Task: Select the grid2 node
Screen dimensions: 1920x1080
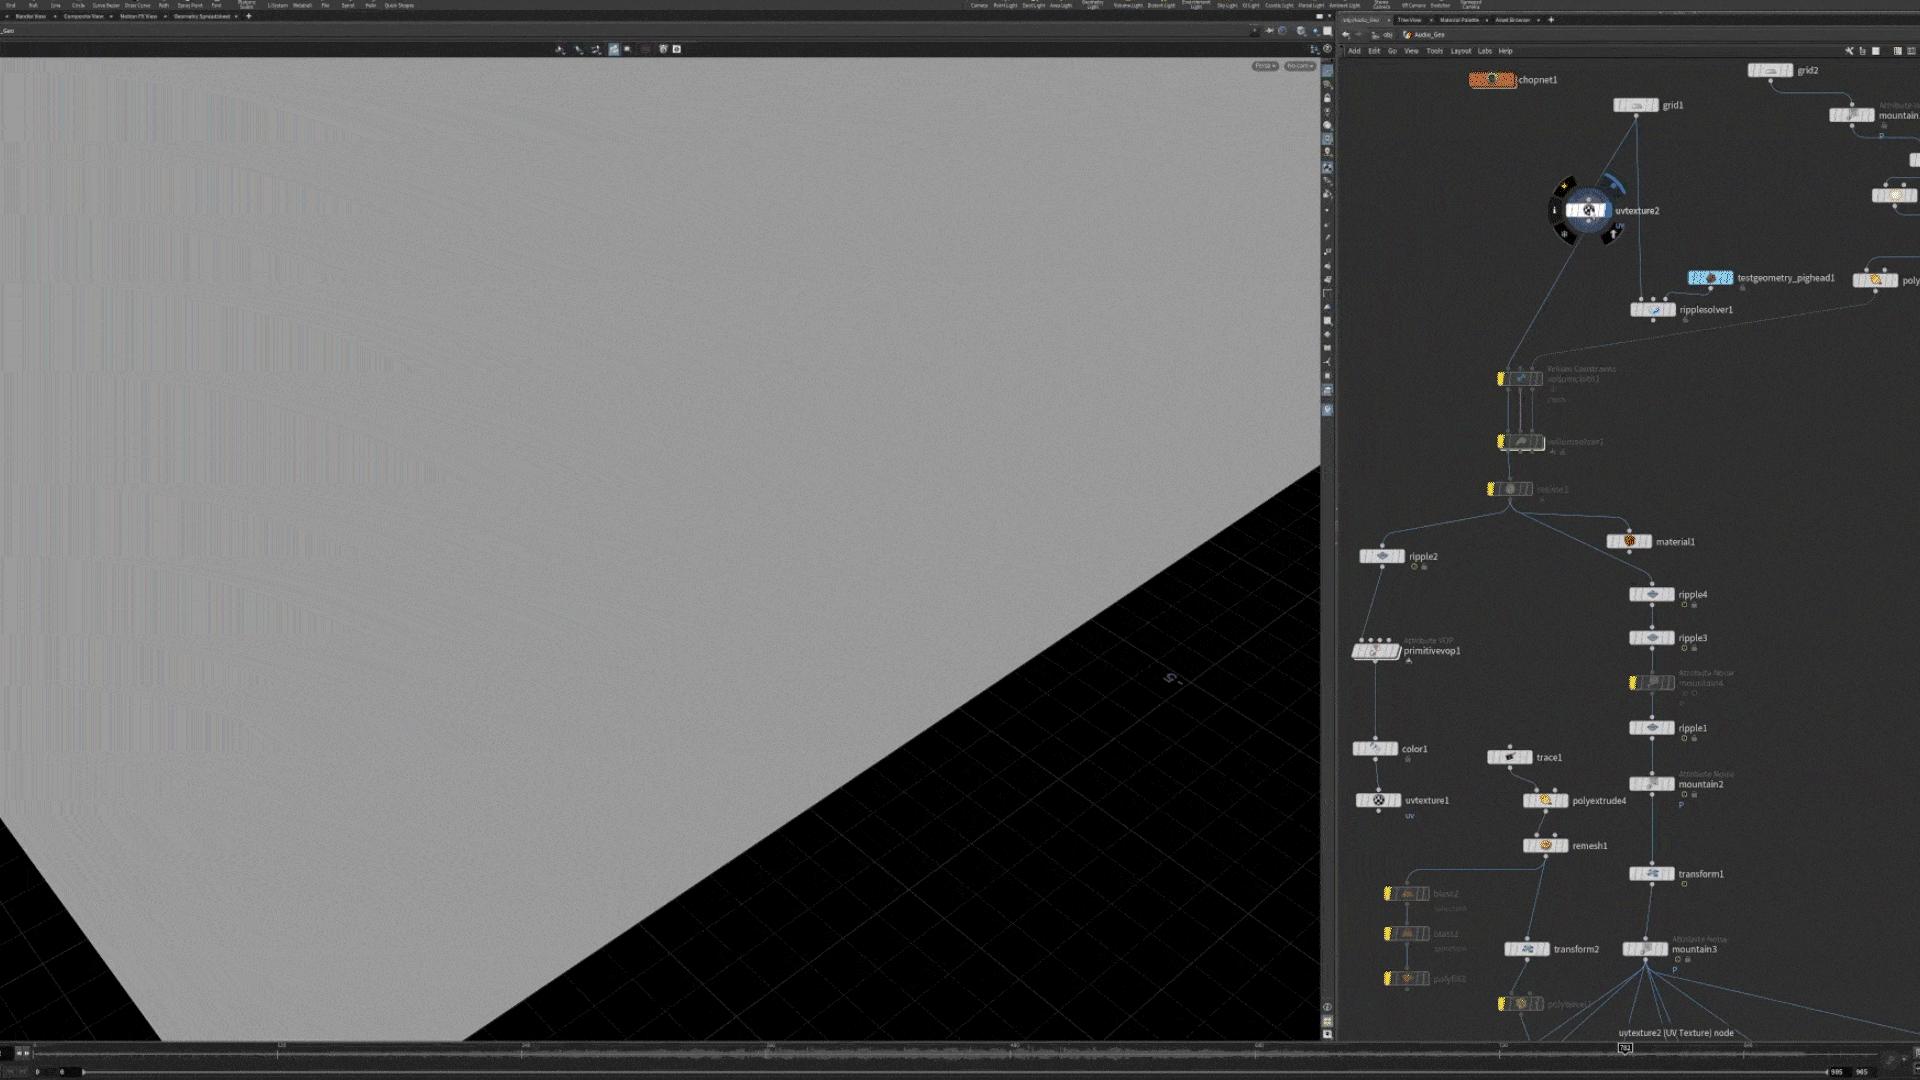Action: point(1770,71)
